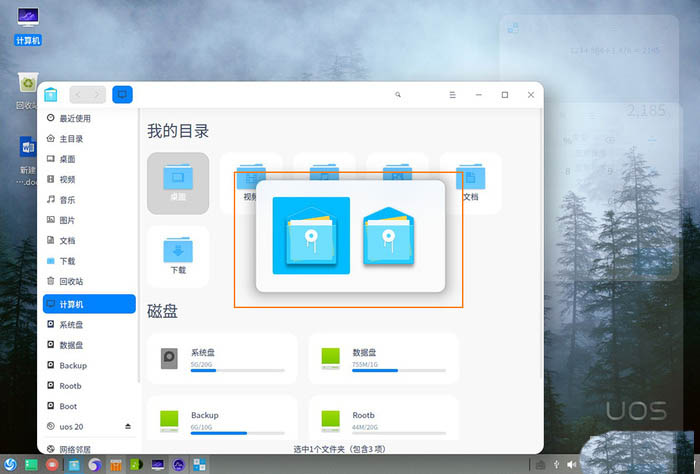Select the highlighted 计算机 sidebar item
700x474 pixels.
89,304
